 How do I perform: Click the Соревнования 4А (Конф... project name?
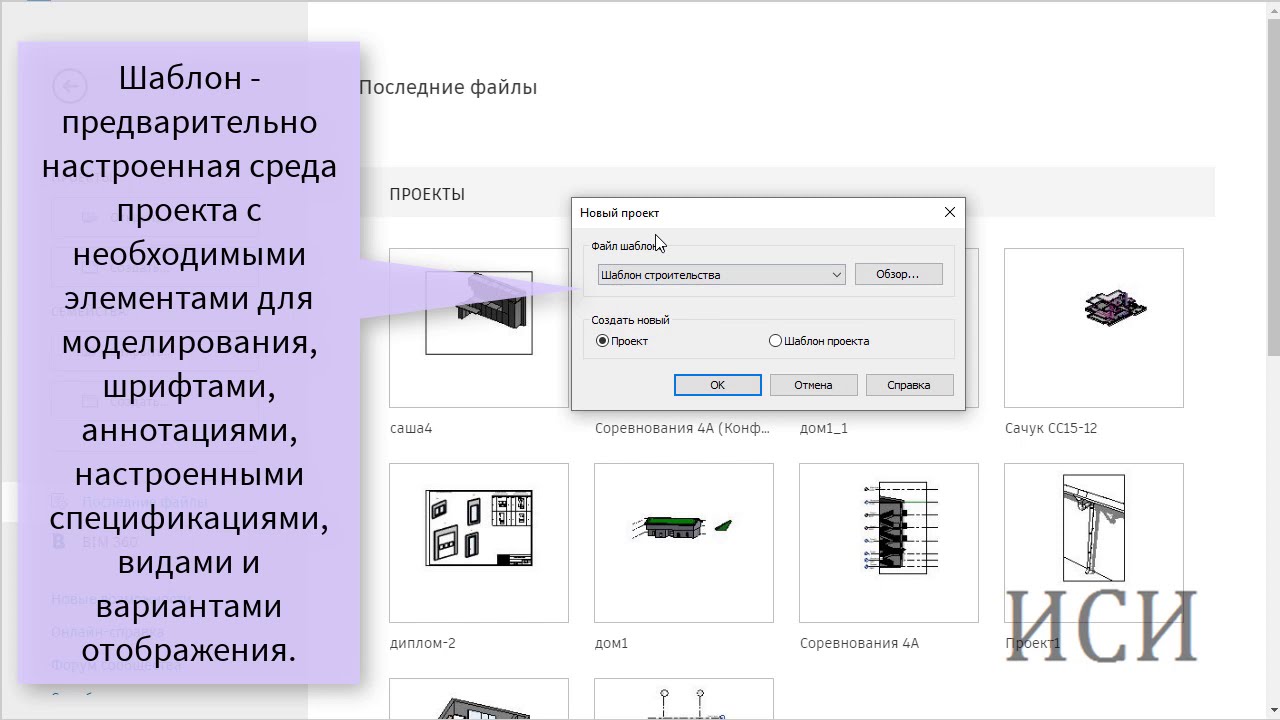[683, 428]
